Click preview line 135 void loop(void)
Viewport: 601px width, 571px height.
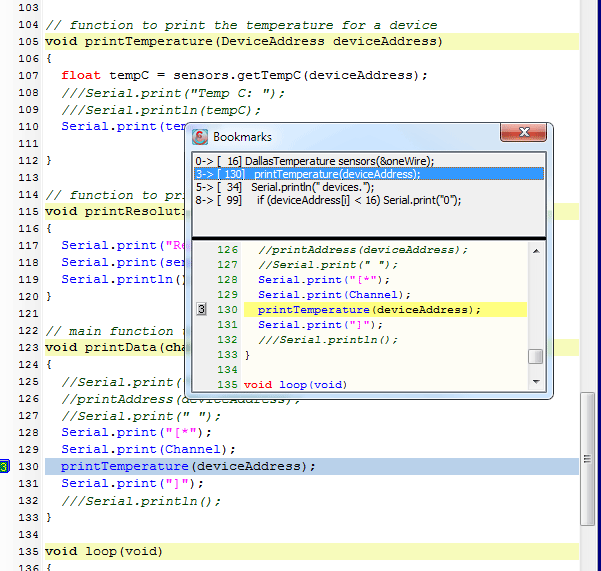(x=295, y=384)
